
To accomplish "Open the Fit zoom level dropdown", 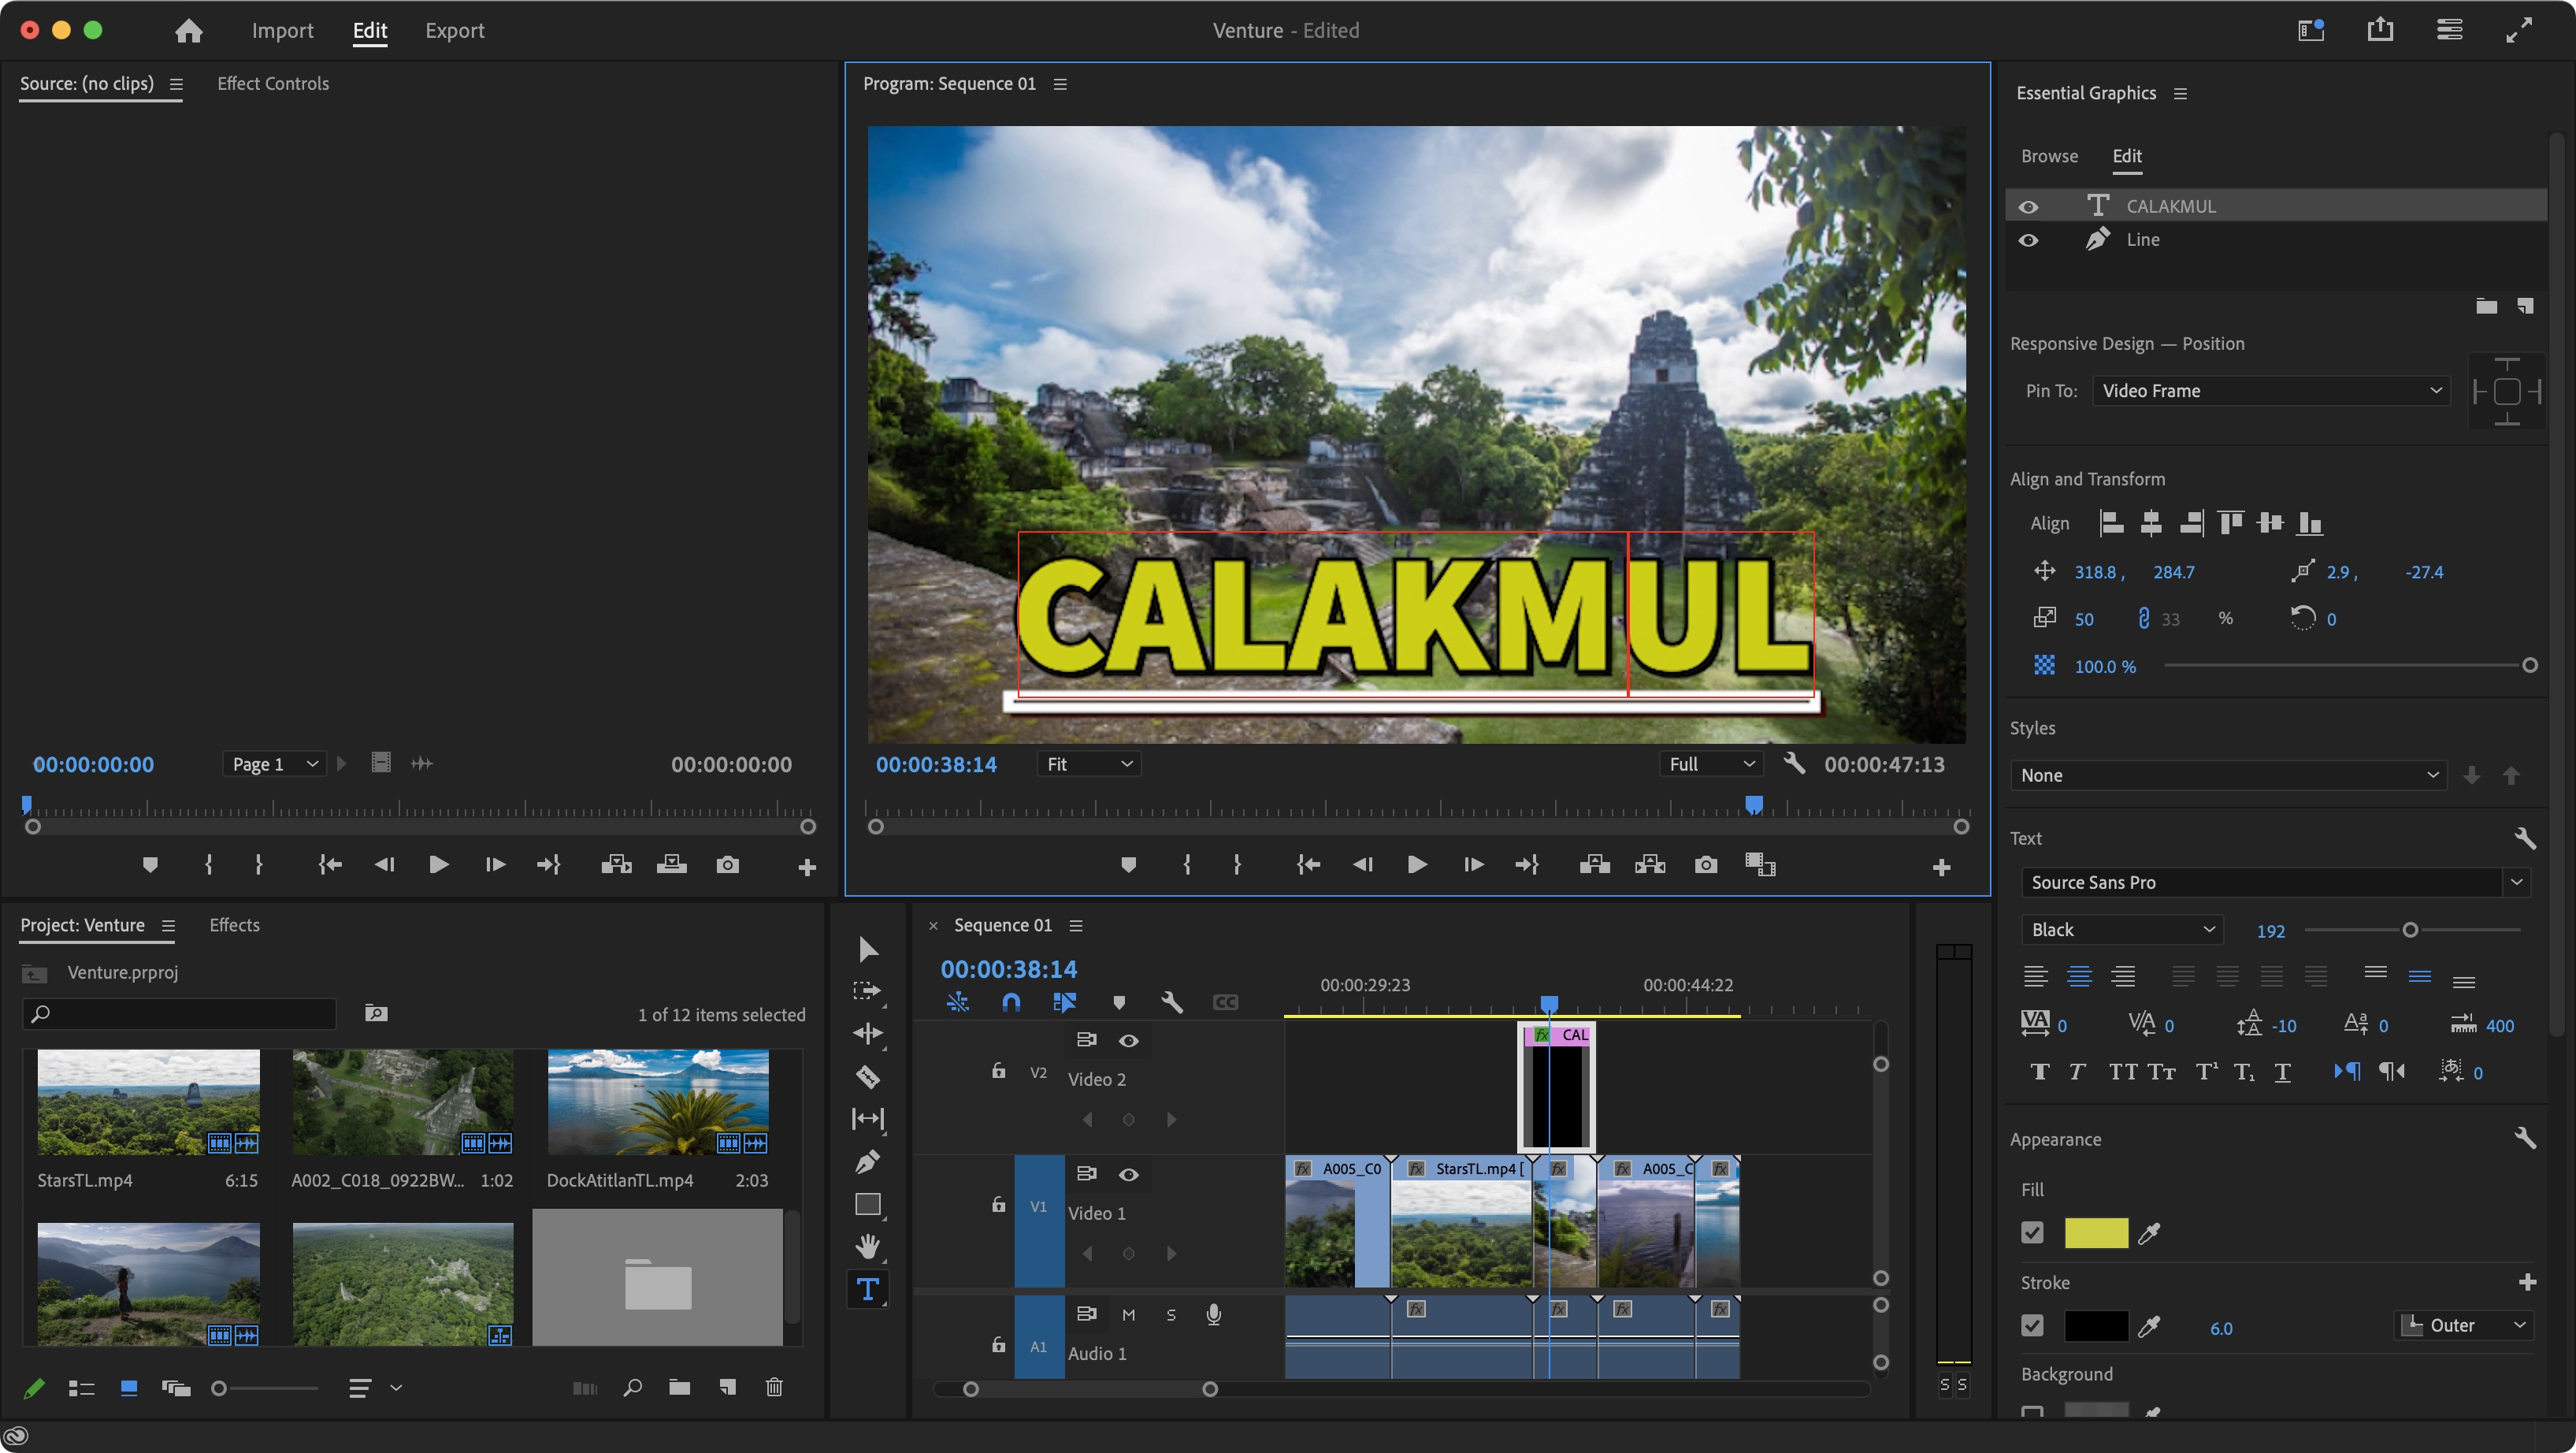I will pos(1088,763).
